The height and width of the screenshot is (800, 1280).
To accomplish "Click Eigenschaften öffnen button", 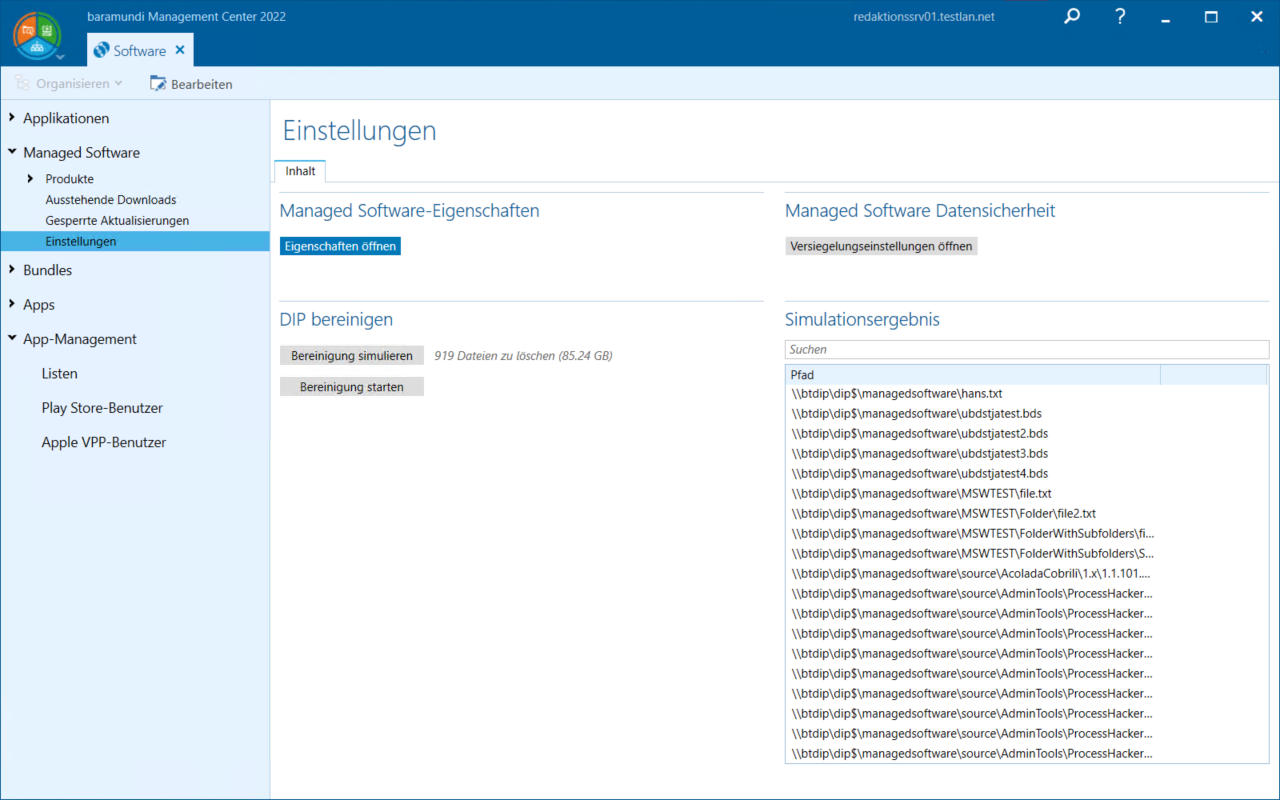I will click(340, 246).
